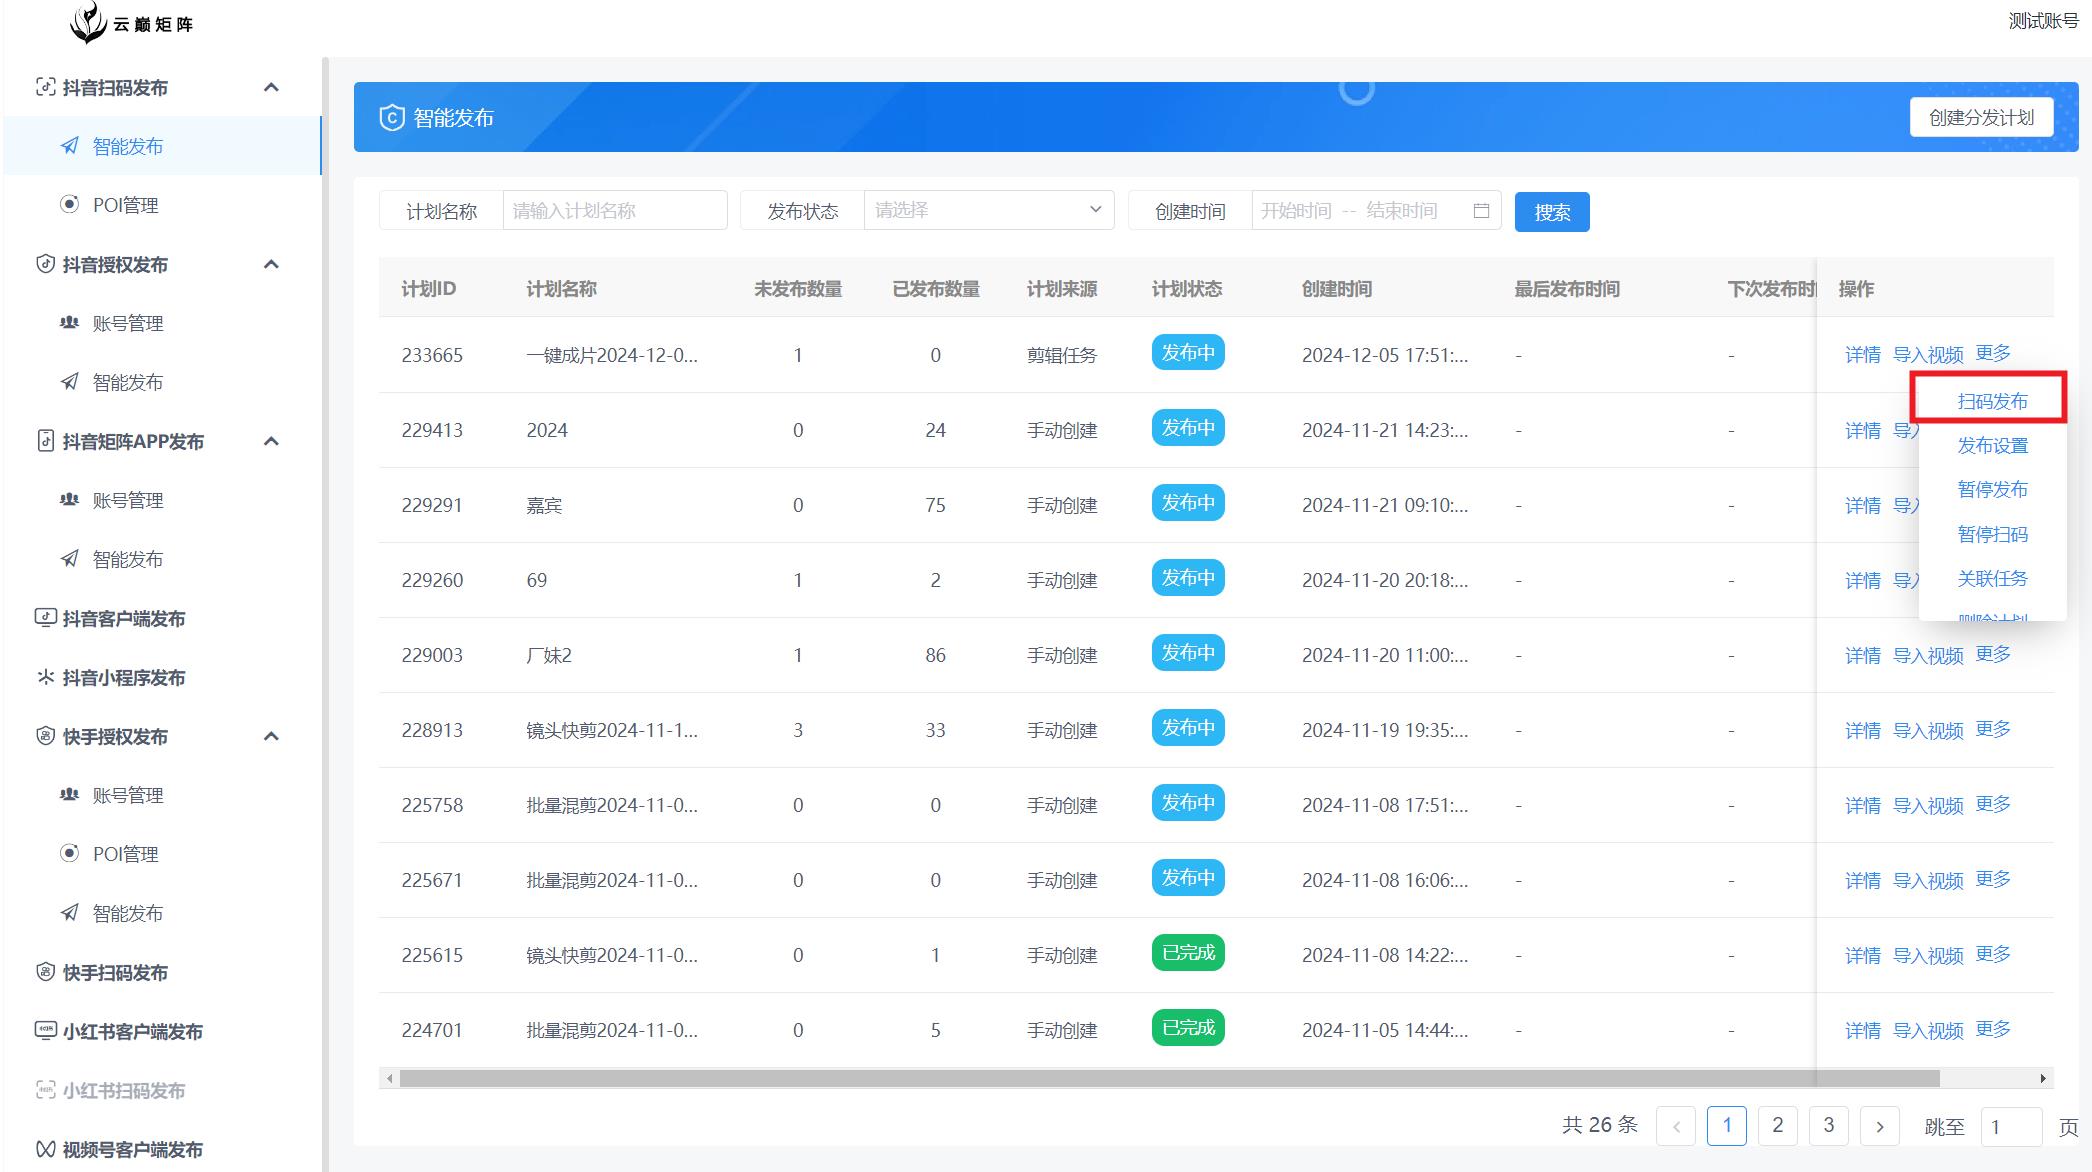Viewport: 2092px width, 1172px height.
Task: Click the 跳至 page number input
Action: (x=2011, y=1126)
